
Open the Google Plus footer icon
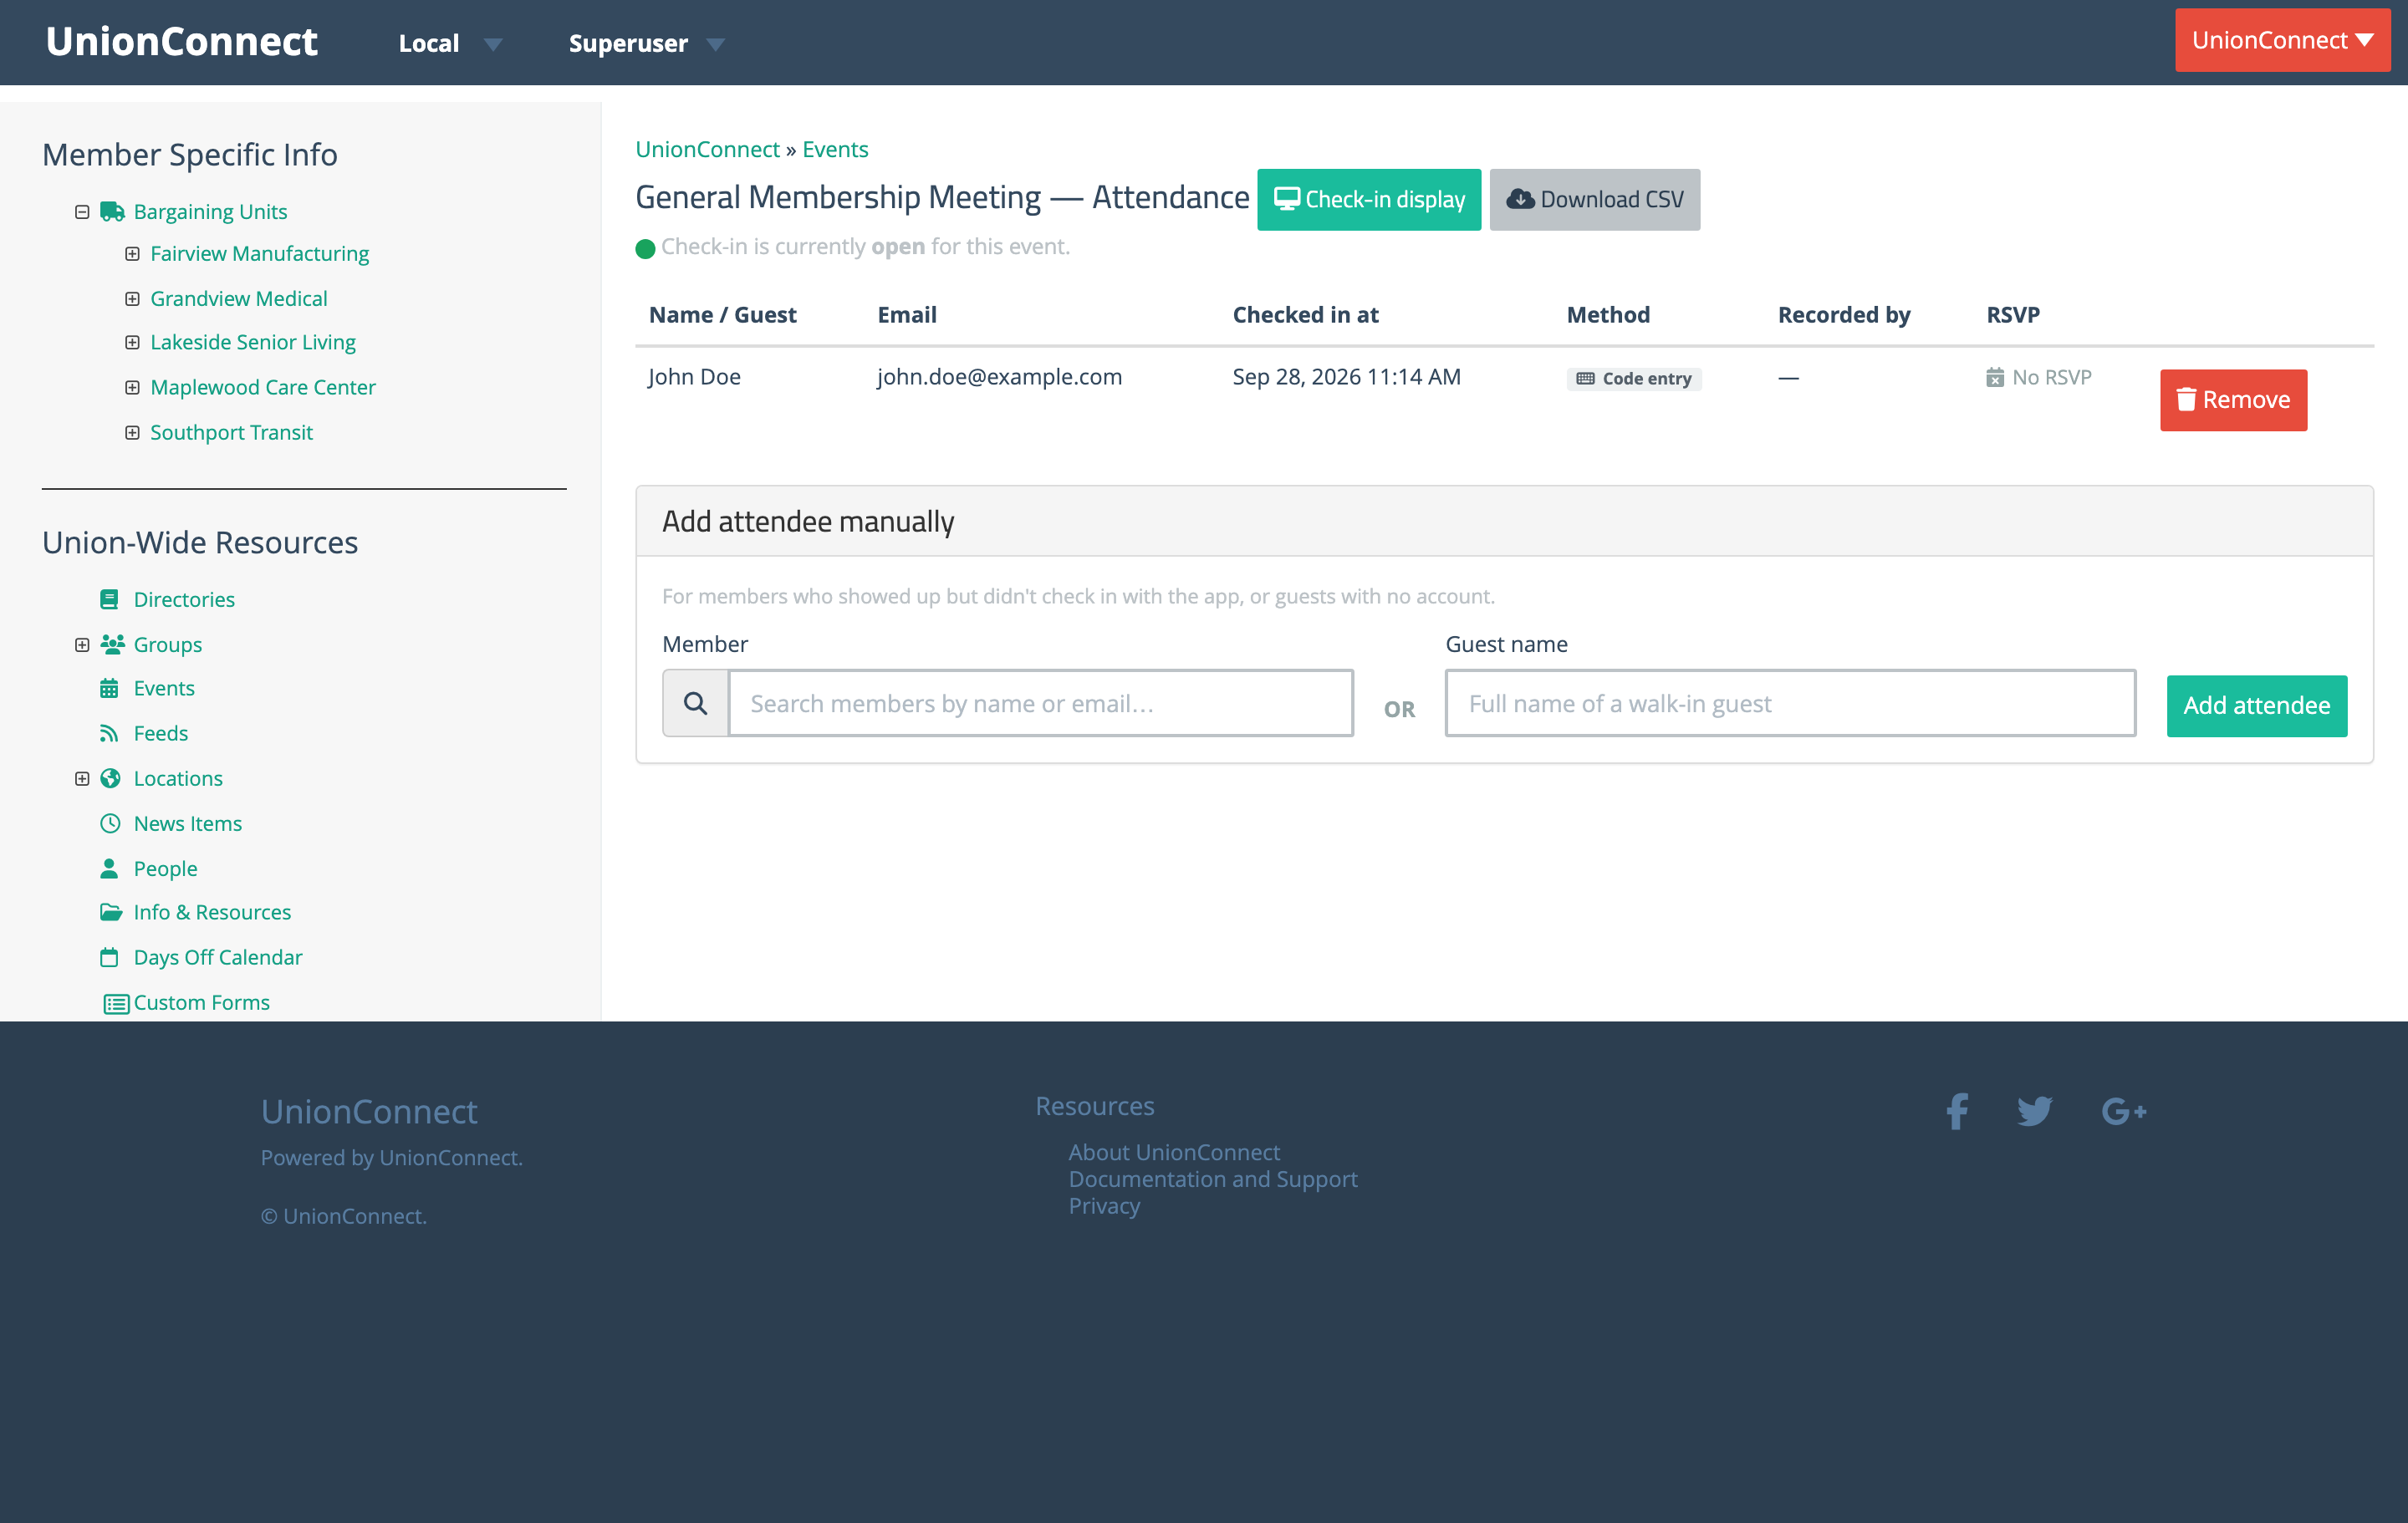(x=2124, y=1111)
